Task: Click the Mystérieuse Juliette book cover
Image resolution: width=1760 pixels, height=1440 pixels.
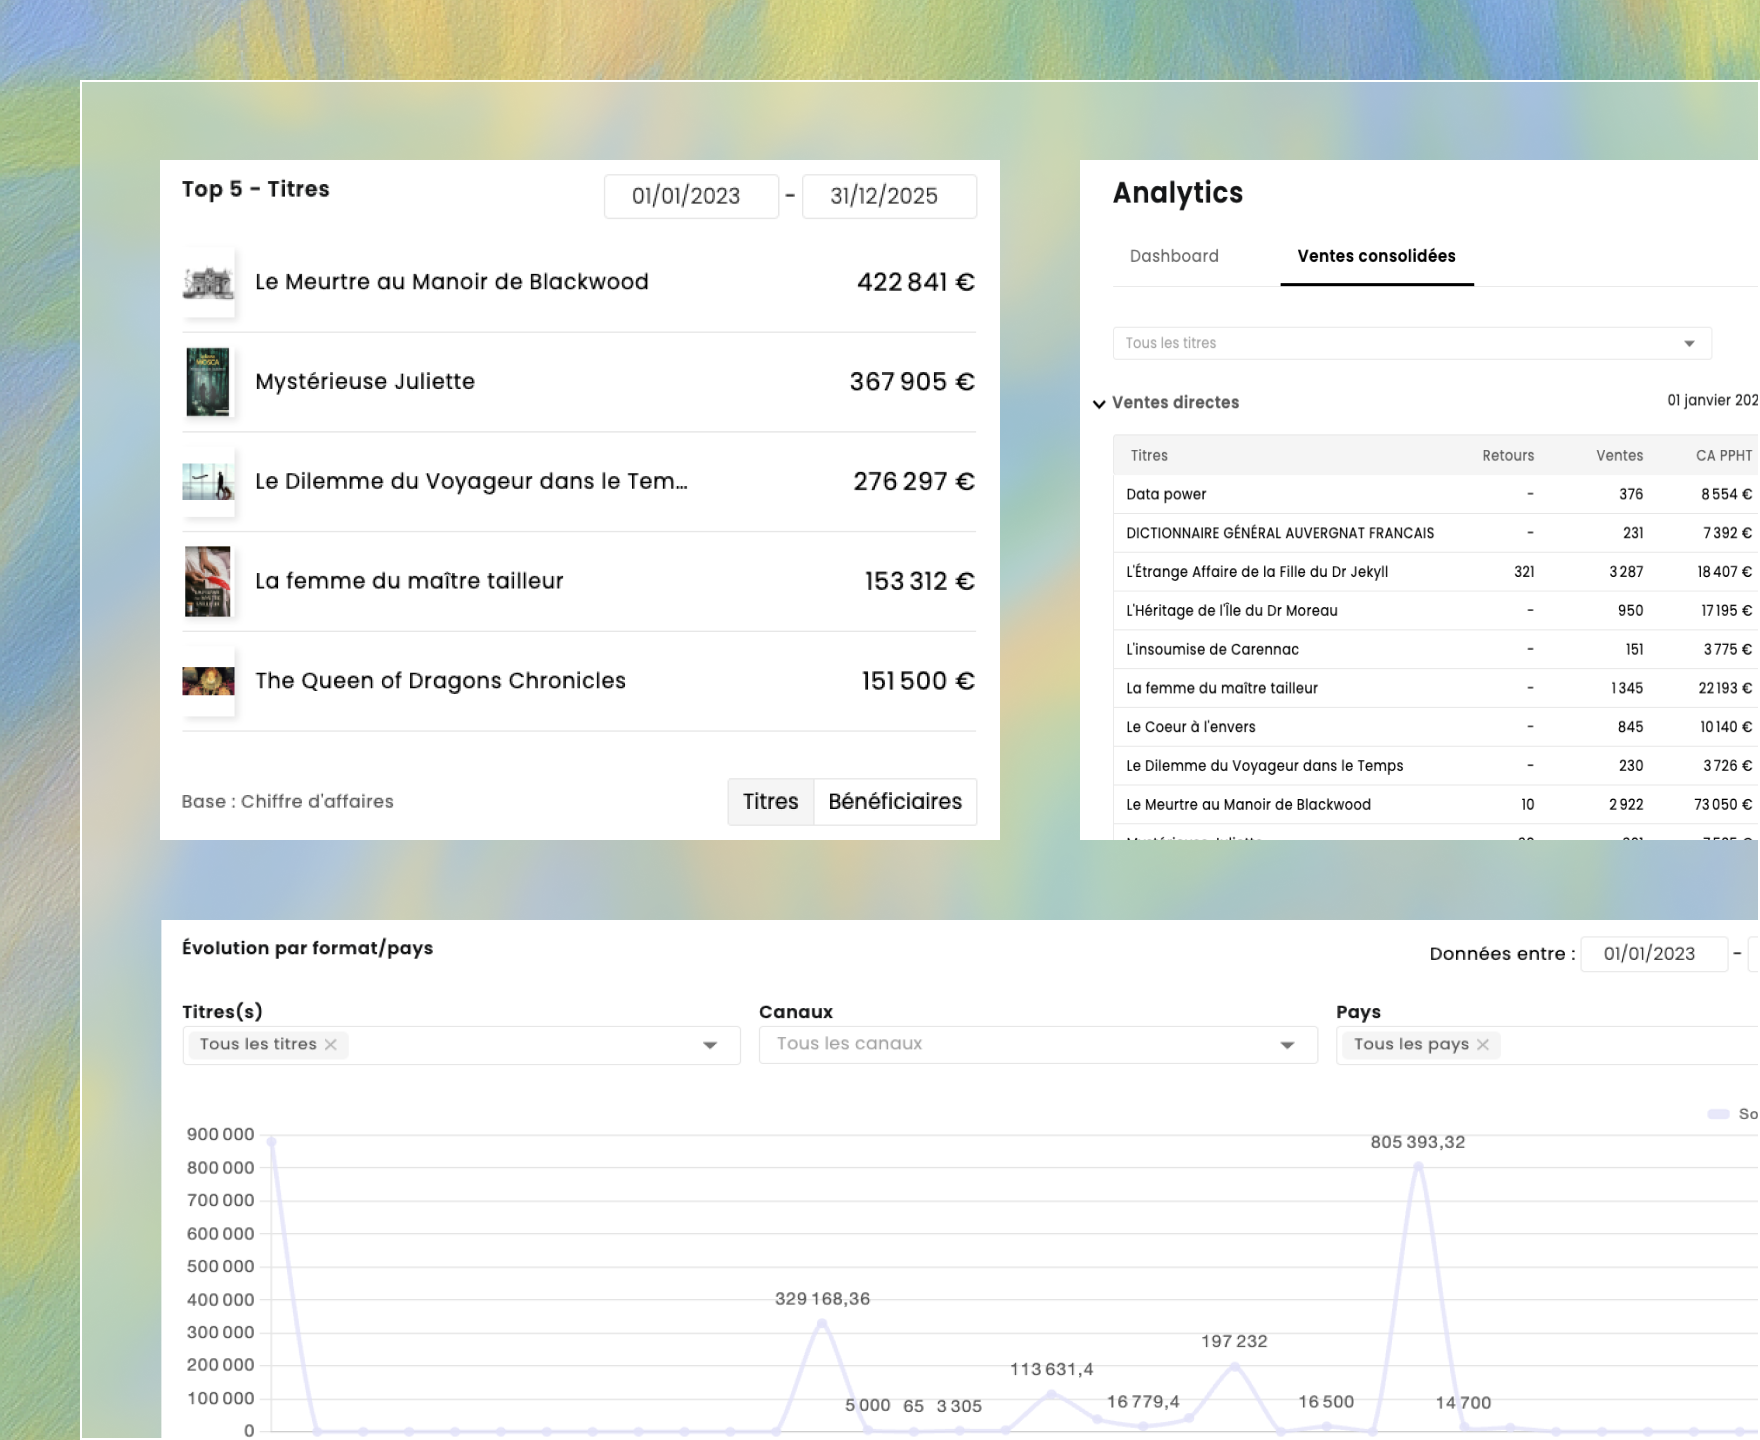Action: [x=208, y=382]
